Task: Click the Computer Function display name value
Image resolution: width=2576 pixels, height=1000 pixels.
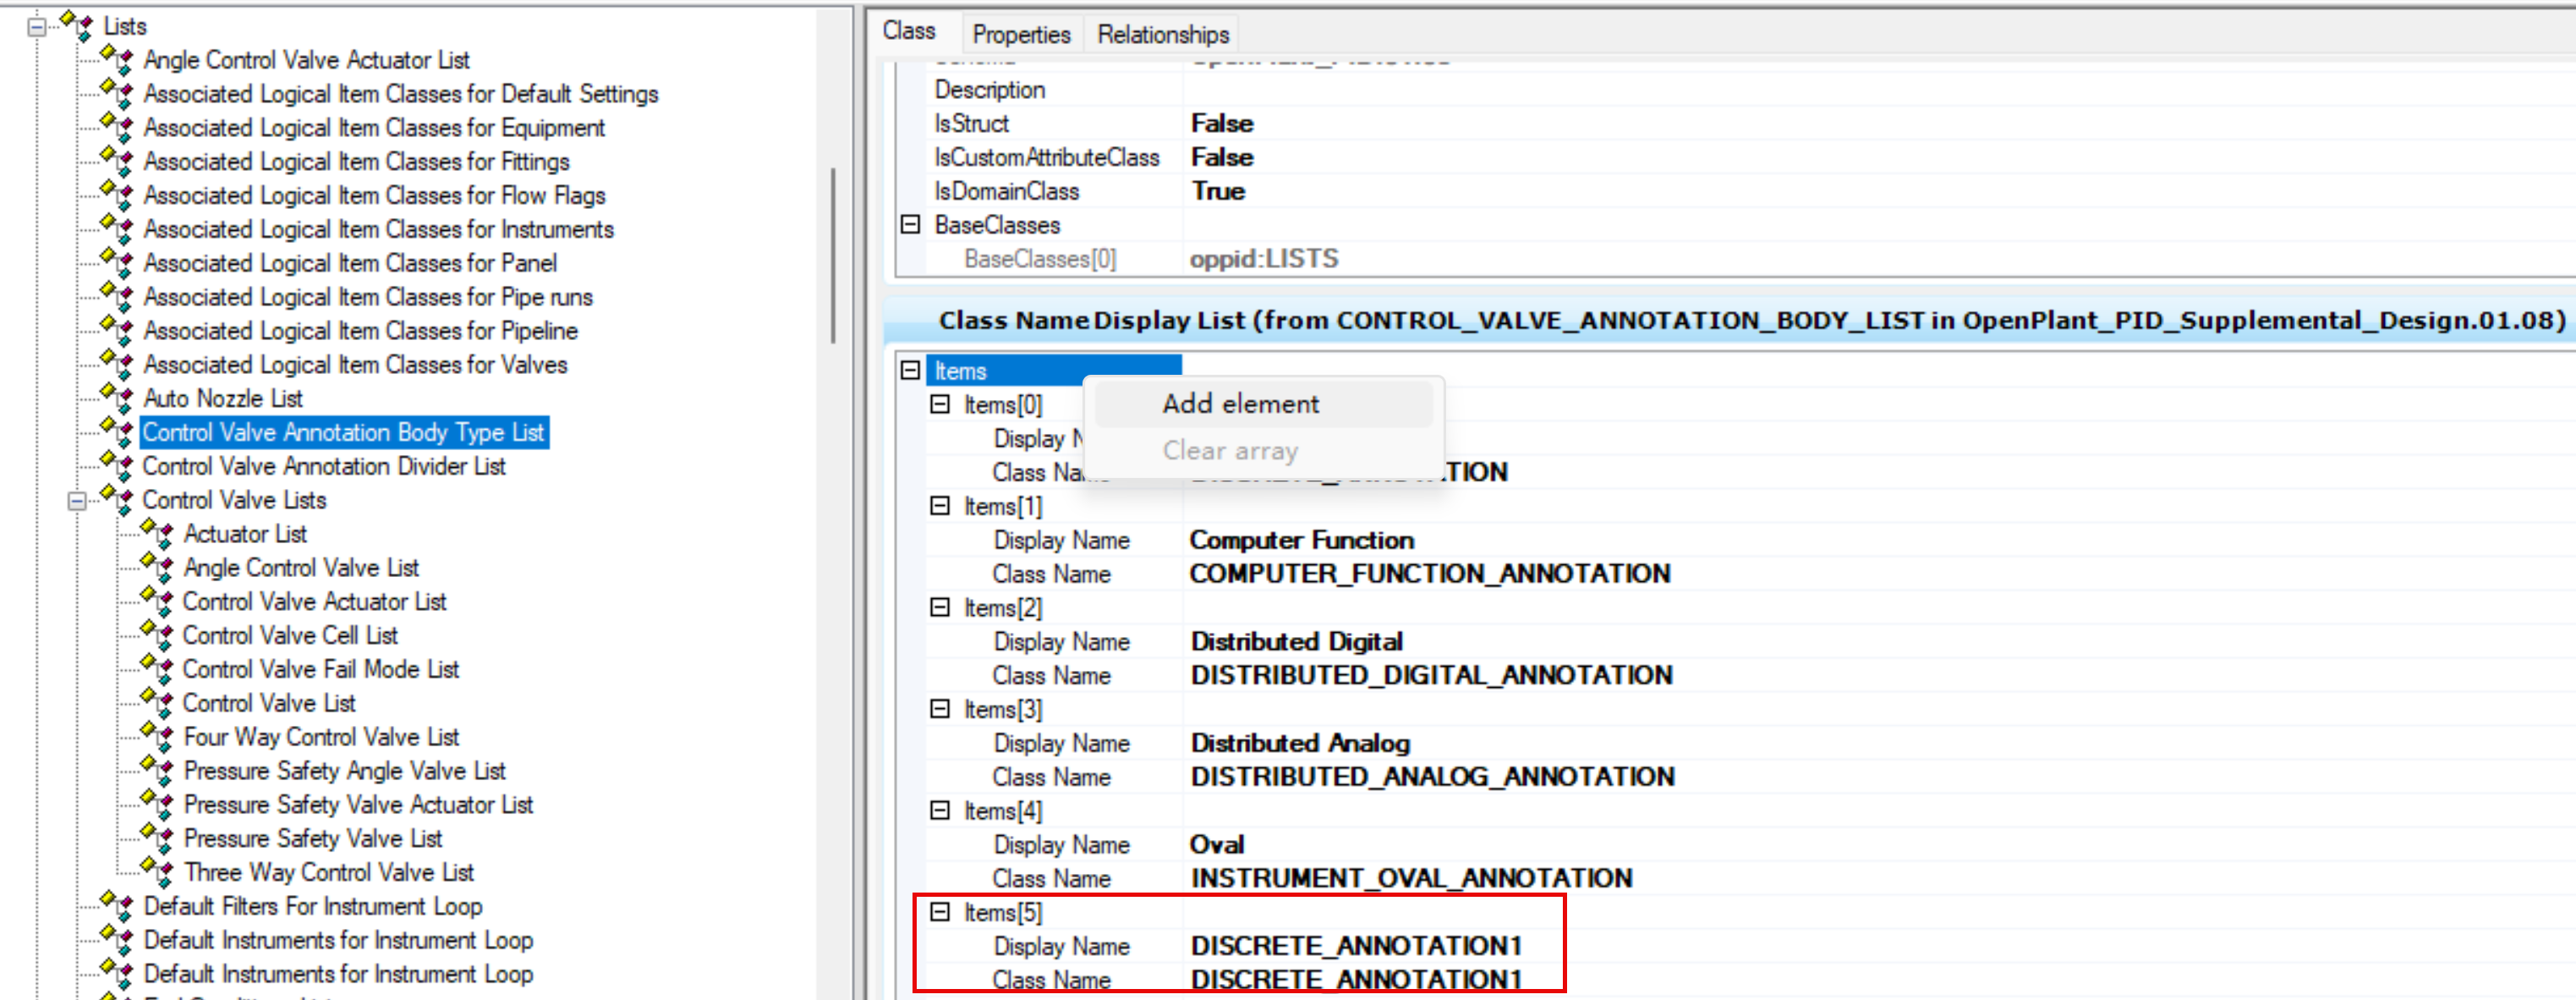Action: [1301, 540]
